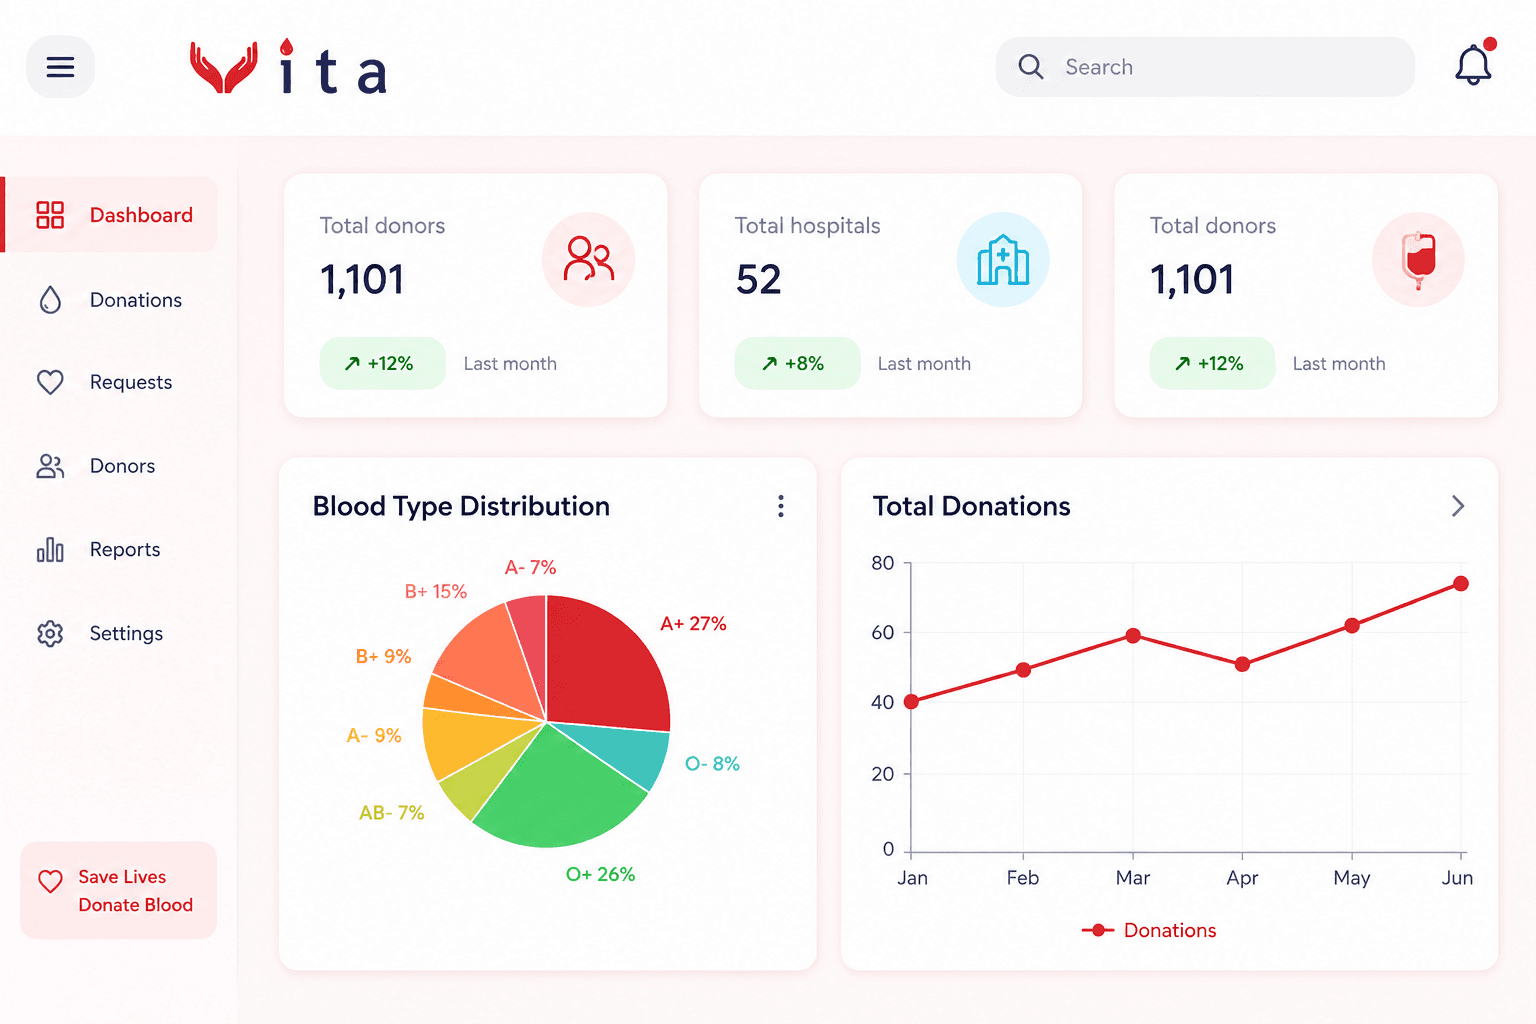Click the Reports bar chart icon

click(50, 549)
